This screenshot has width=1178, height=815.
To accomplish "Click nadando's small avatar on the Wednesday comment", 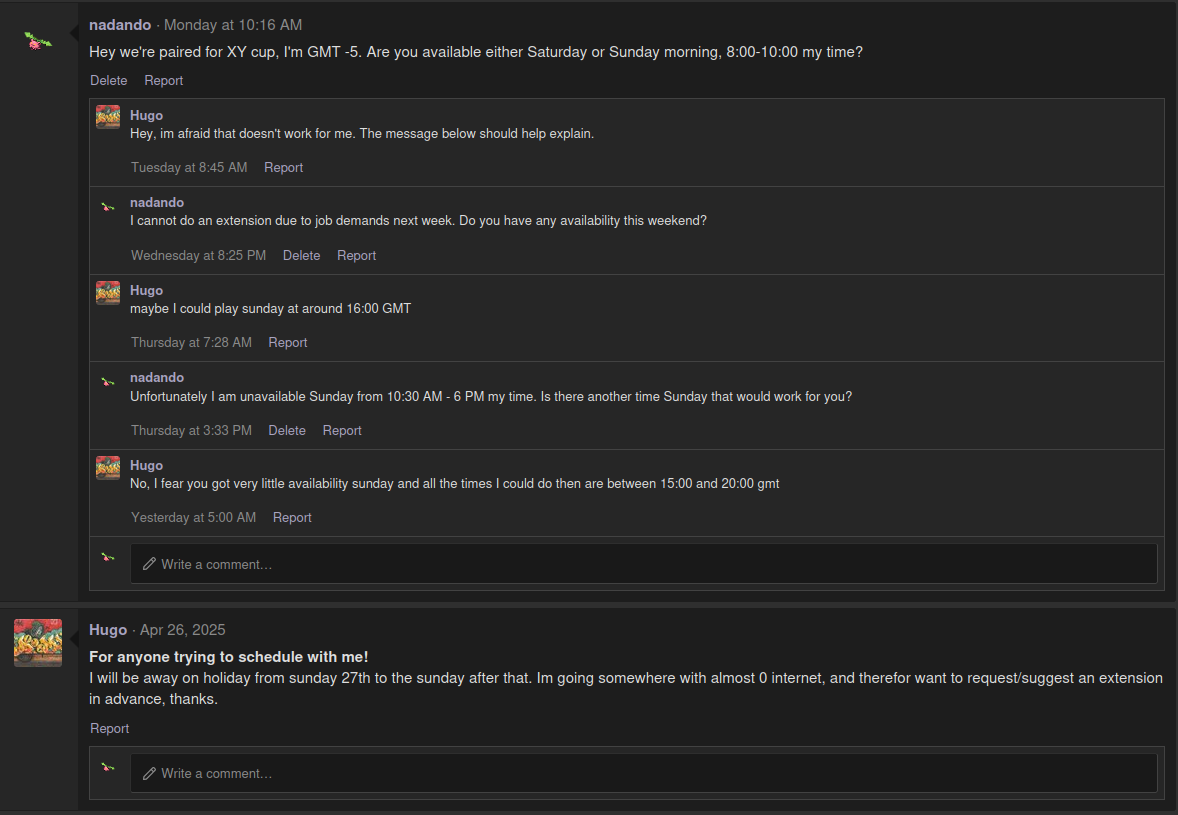I will pyautogui.click(x=108, y=207).
